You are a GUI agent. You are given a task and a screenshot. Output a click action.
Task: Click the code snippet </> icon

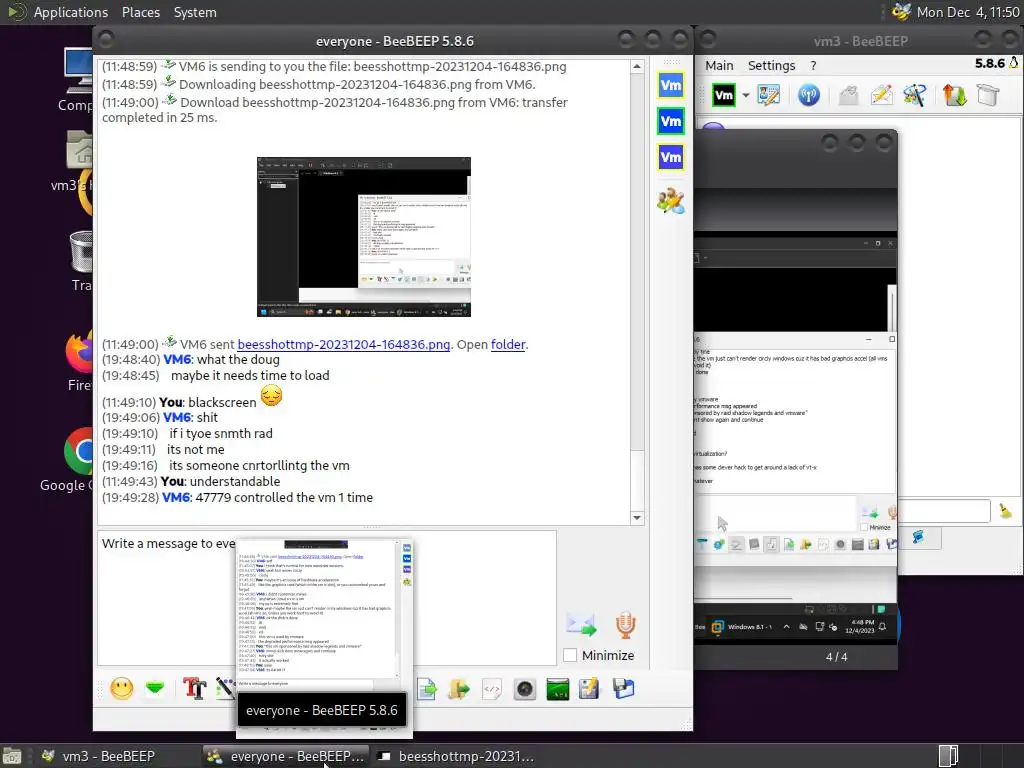(x=492, y=688)
